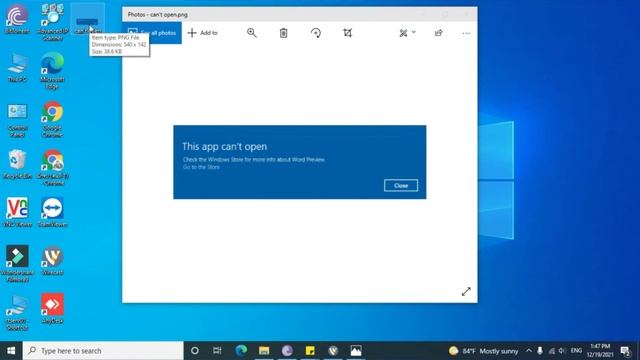Select the Advanced IP Scanner desktop icon
Viewport: 640px width, 360px height.
[52, 22]
